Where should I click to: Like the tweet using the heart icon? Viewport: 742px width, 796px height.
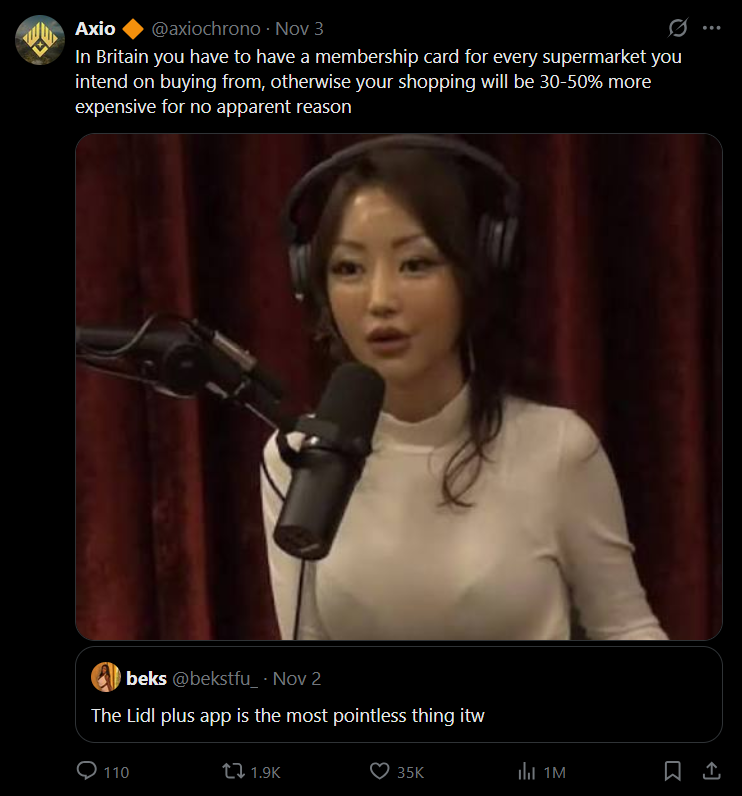click(380, 771)
